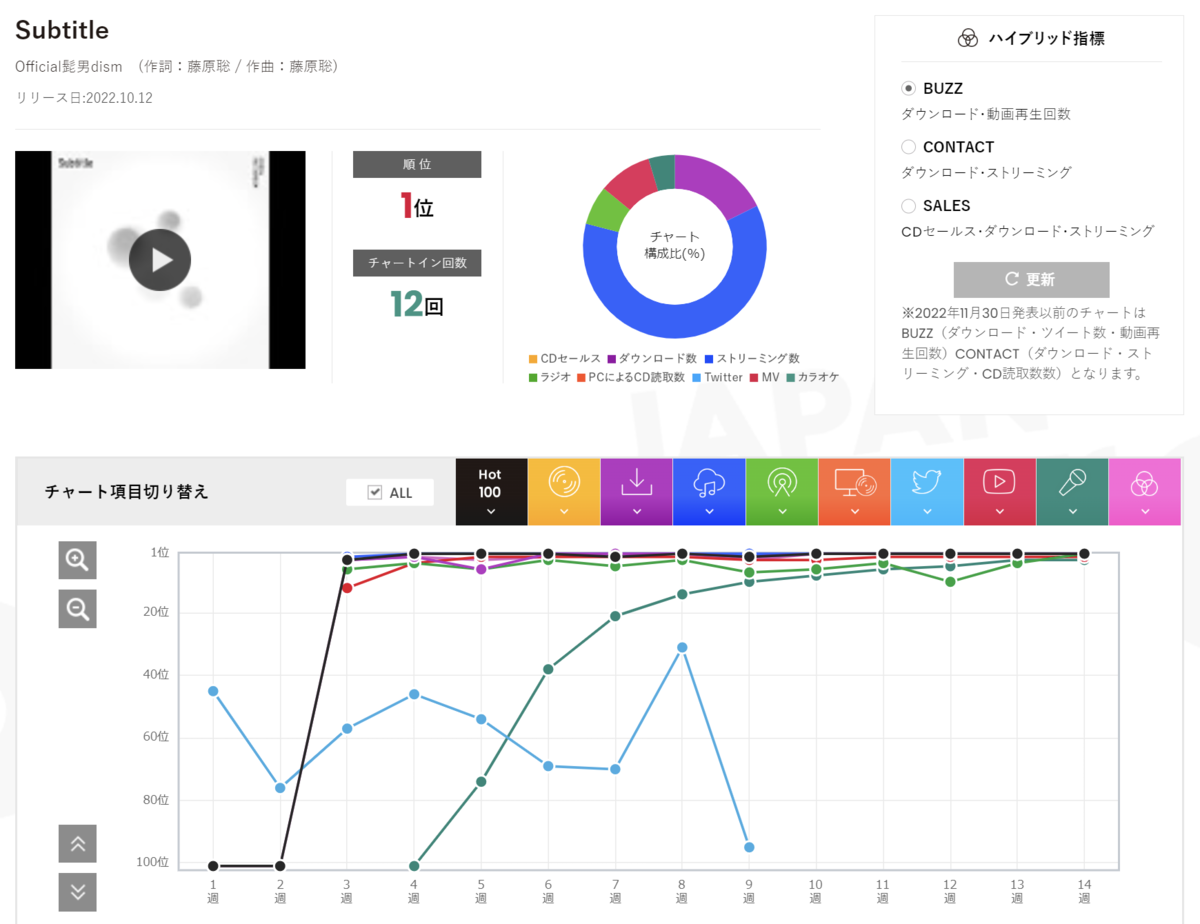Click the Hot 100 black point at week 1

[x=213, y=866]
